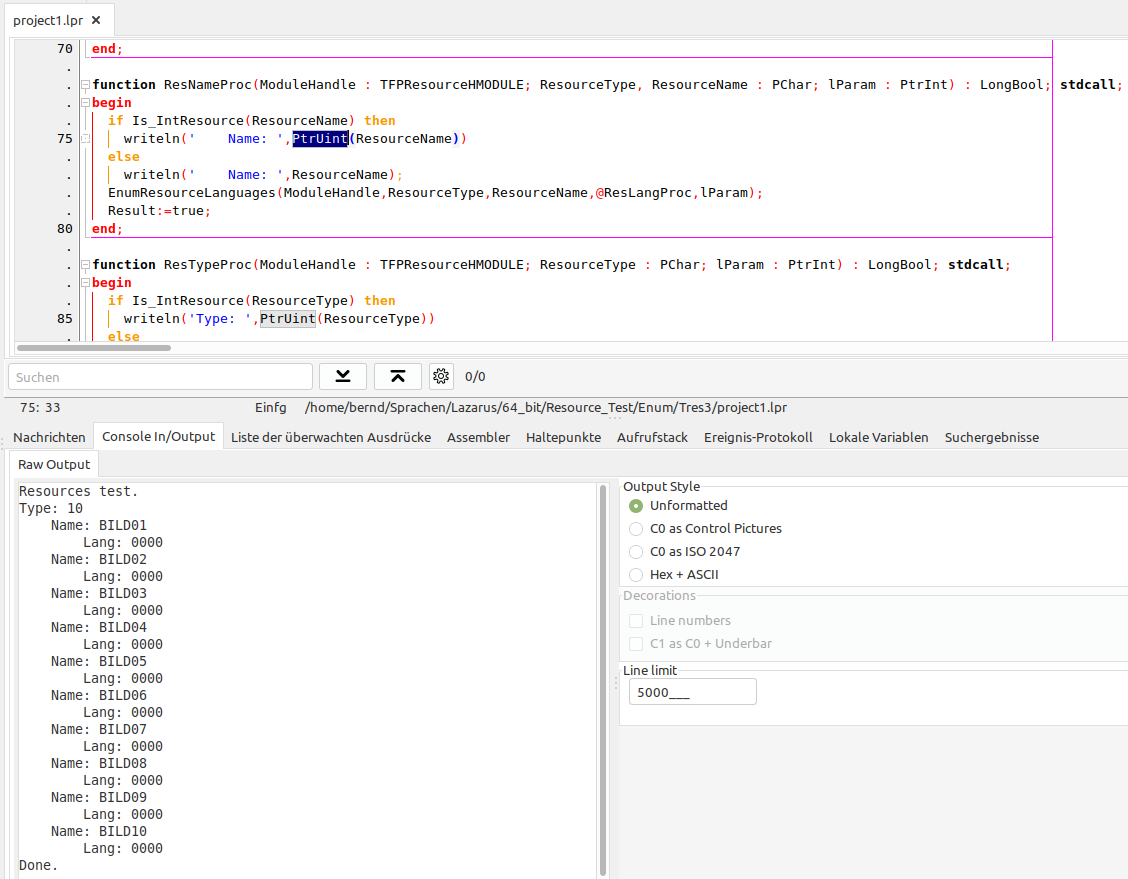Click @ResLangProc in the code
Image resolution: width=1128 pixels, height=879 pixels.
tap(643, 193)
